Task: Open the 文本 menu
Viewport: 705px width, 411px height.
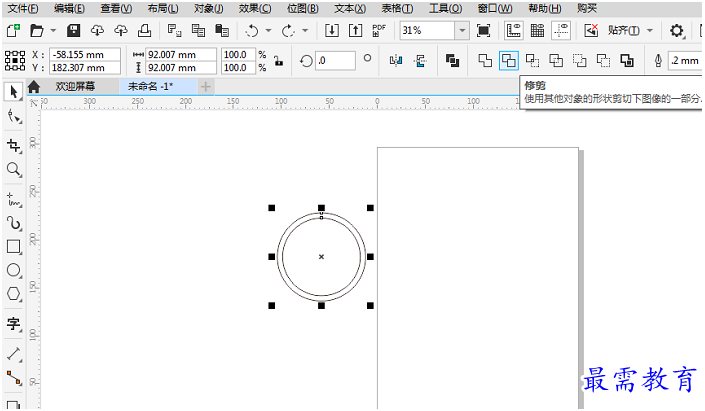Action: click(x=350, y=9)
